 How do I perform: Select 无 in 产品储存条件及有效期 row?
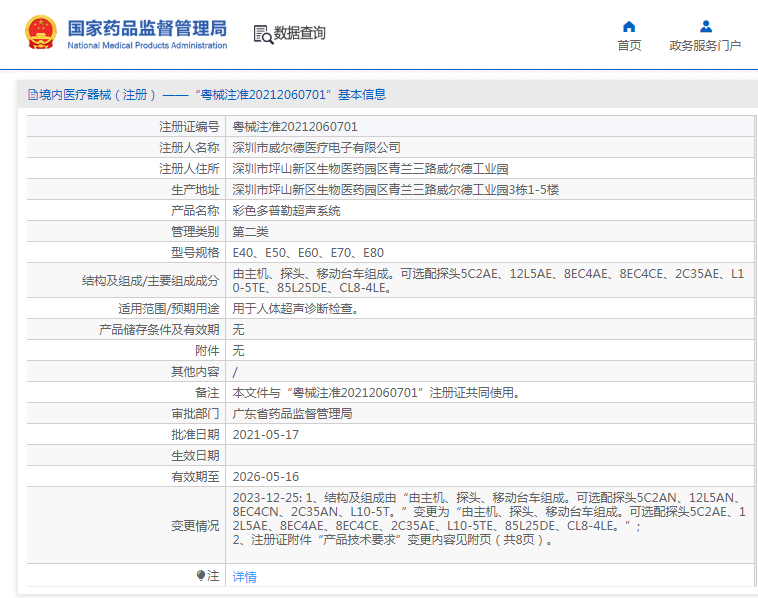(x=238, y=330)
